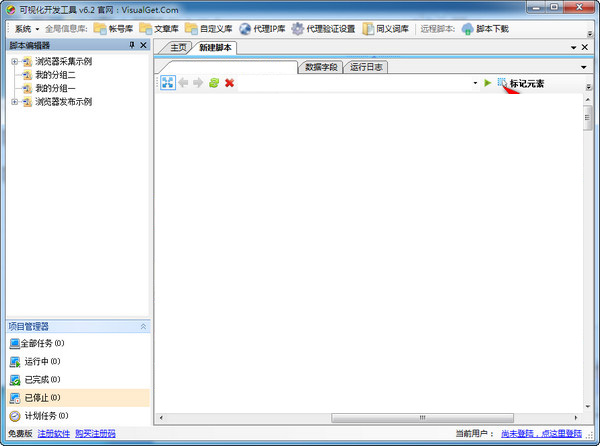
Task: Select the blank first inner tab
Action: pos(230,67)
